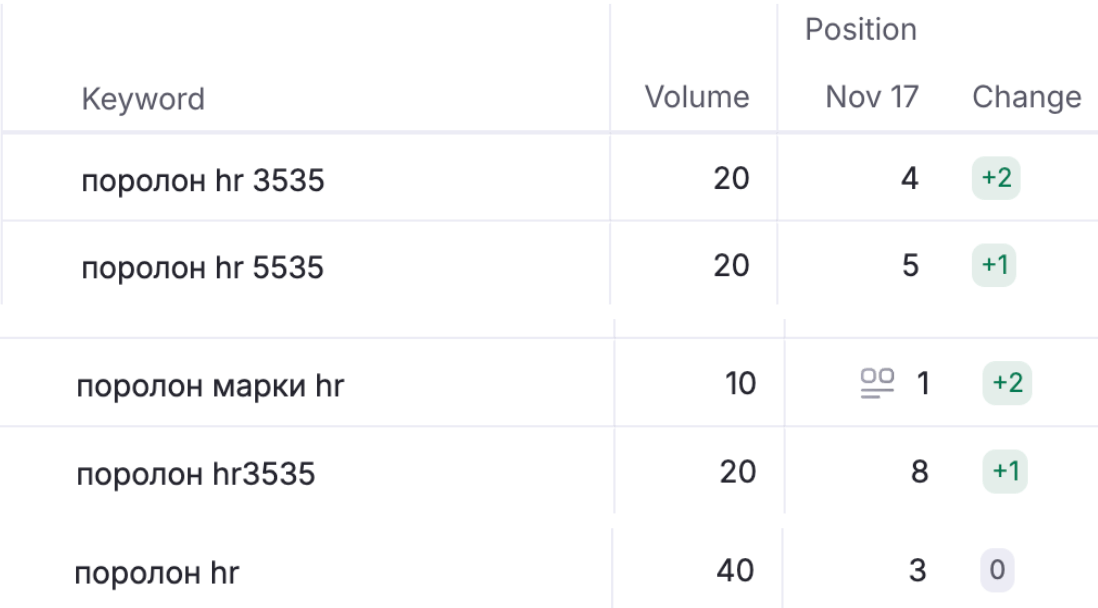The width and height of the screenshot is (1098, 608).
Task: Sort table by Keyword column header
Action: pyautogui.click(x=143, y=99)
